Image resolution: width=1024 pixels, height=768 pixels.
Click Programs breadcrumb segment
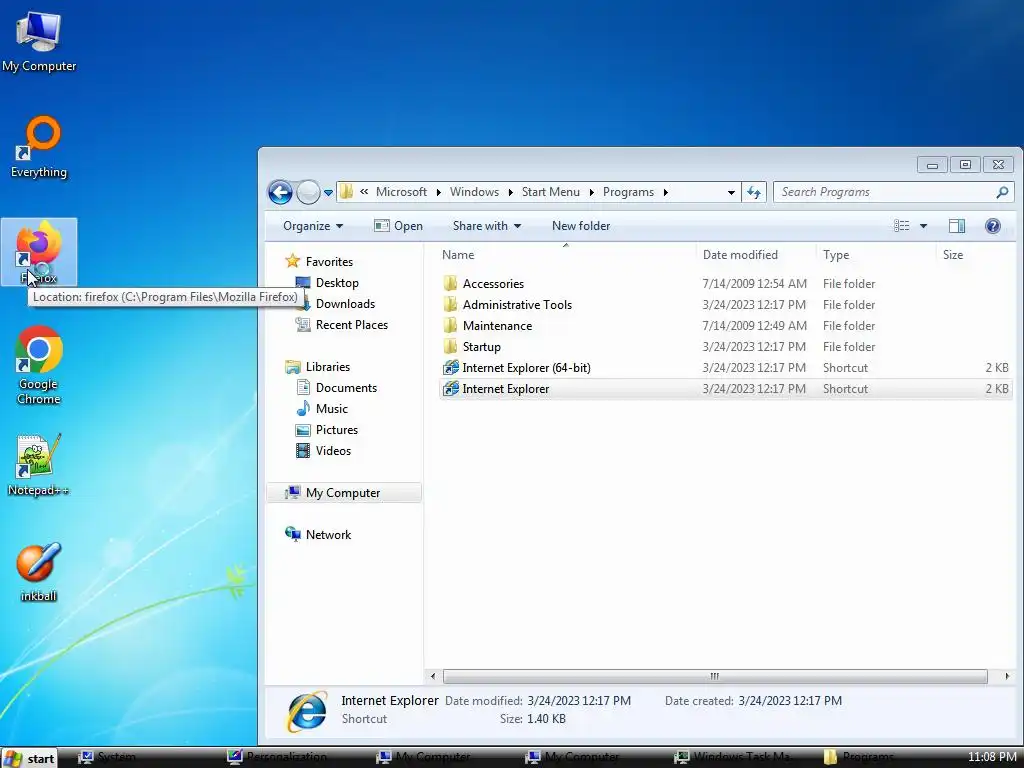click(628, 192)
